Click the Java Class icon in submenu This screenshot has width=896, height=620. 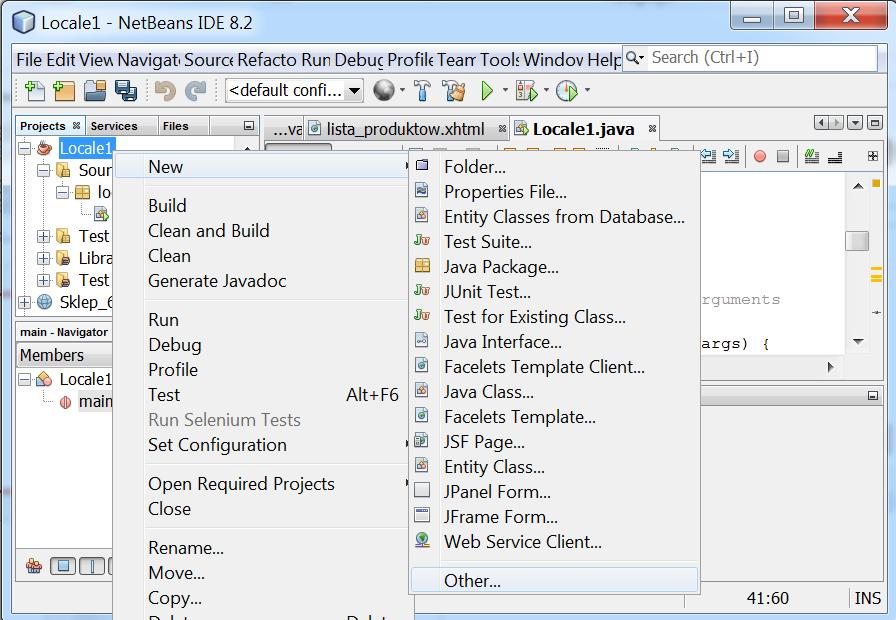[x=422, y=391]
